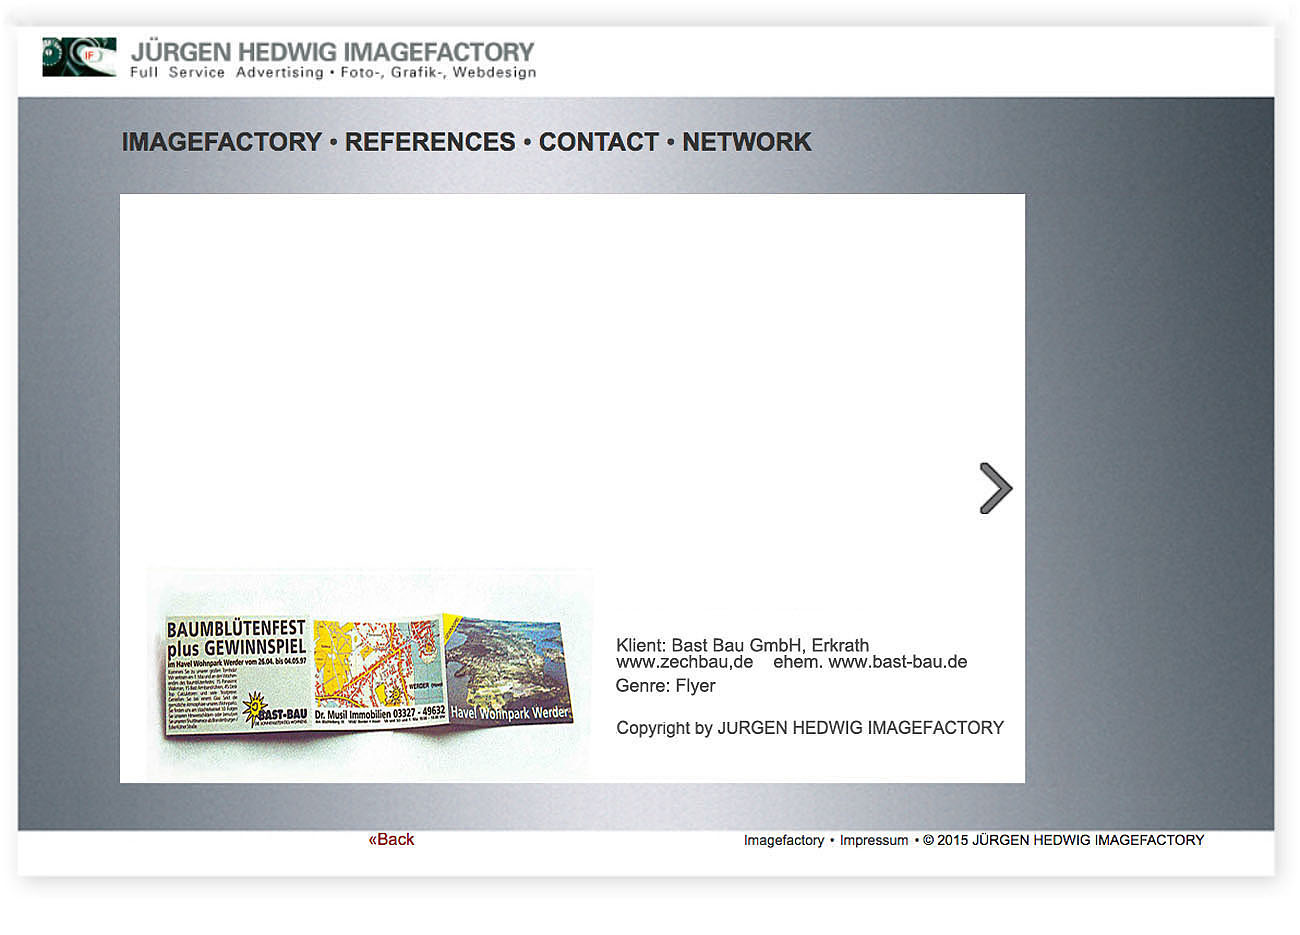The height and width of the screenshot is (935, 1300).
Task: Click the Jürgen Hedwig Imagefactory header title
Action: pos(332,51)
